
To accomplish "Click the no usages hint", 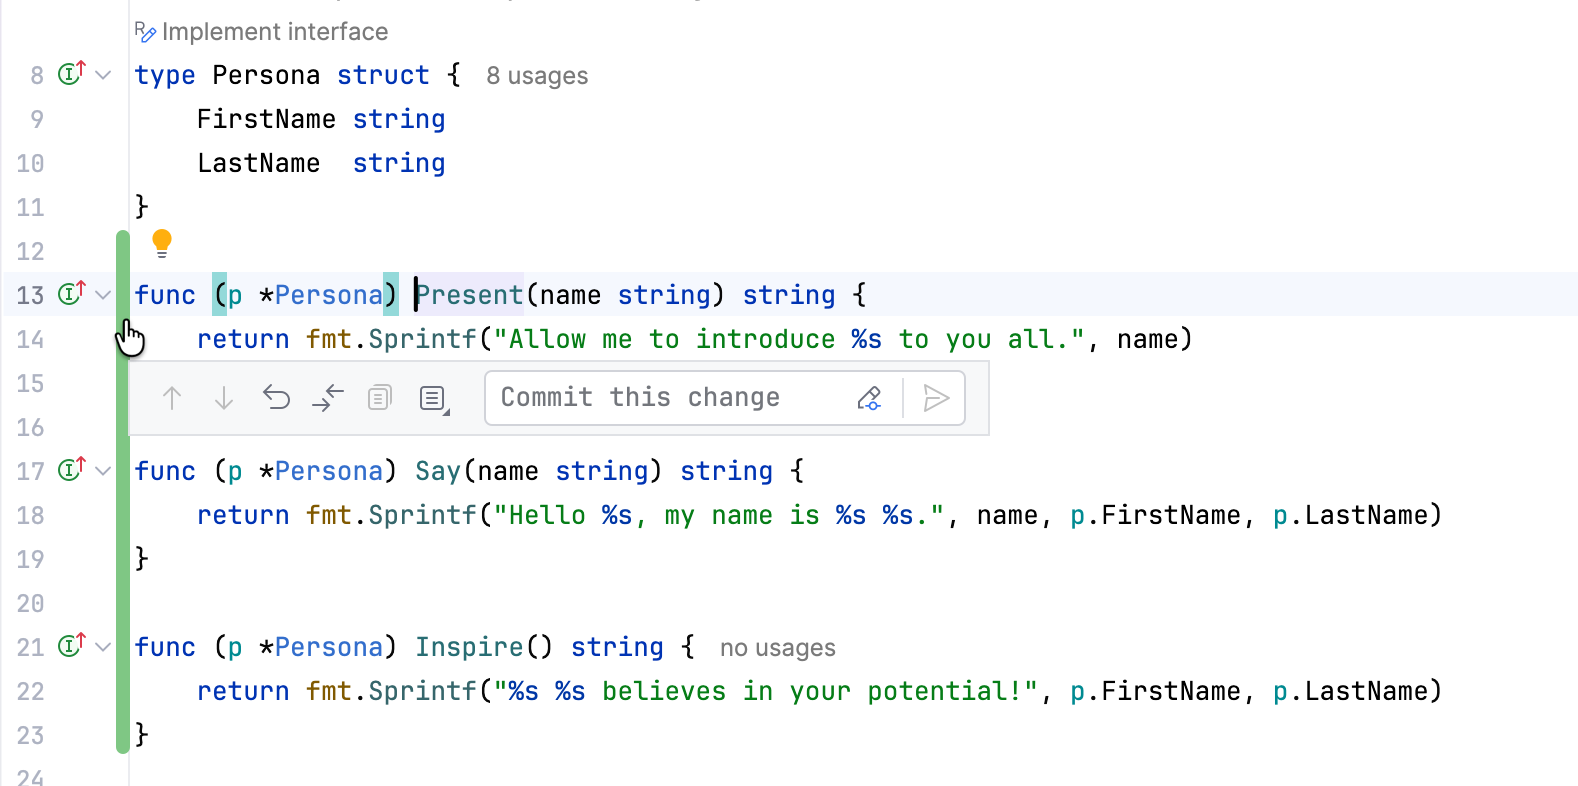I will click(x=778, y=648).
